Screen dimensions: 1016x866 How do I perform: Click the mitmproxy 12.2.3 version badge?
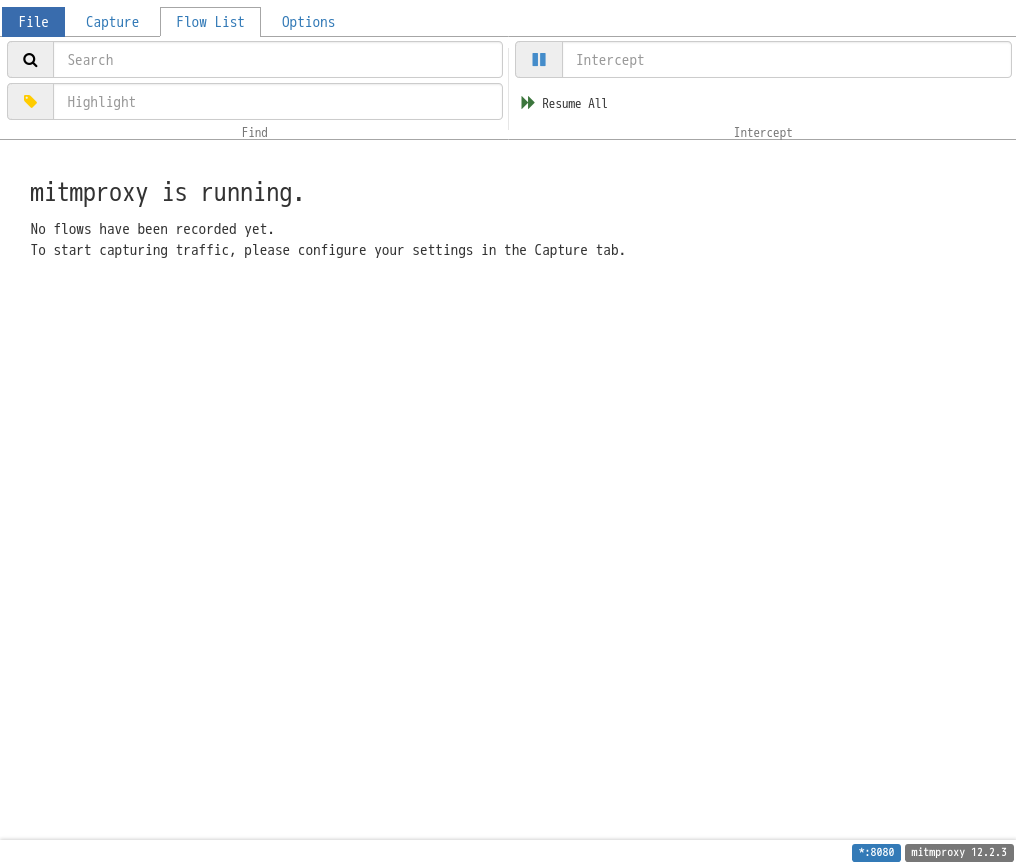click(x=959, y=852)
